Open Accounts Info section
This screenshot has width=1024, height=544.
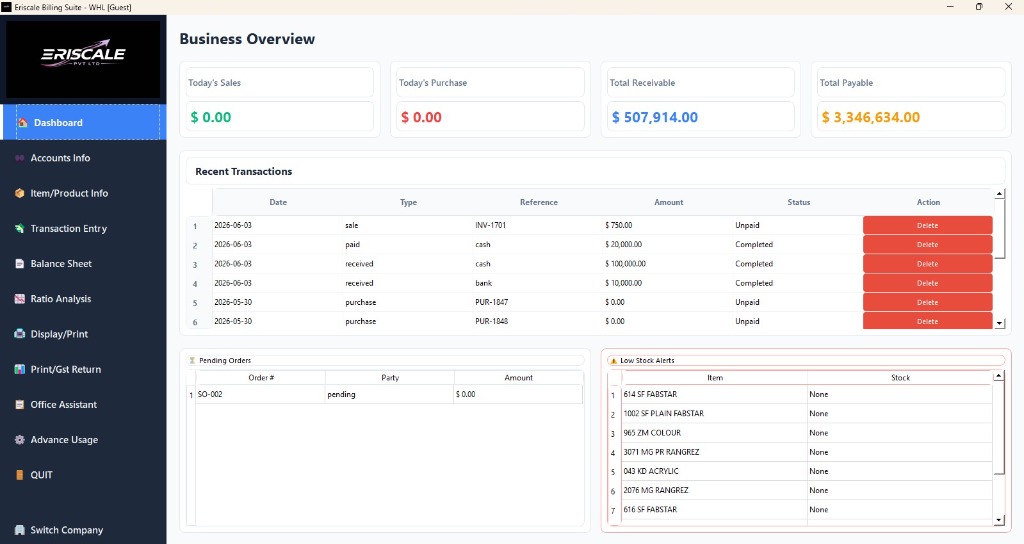click(x=83, y=158)
